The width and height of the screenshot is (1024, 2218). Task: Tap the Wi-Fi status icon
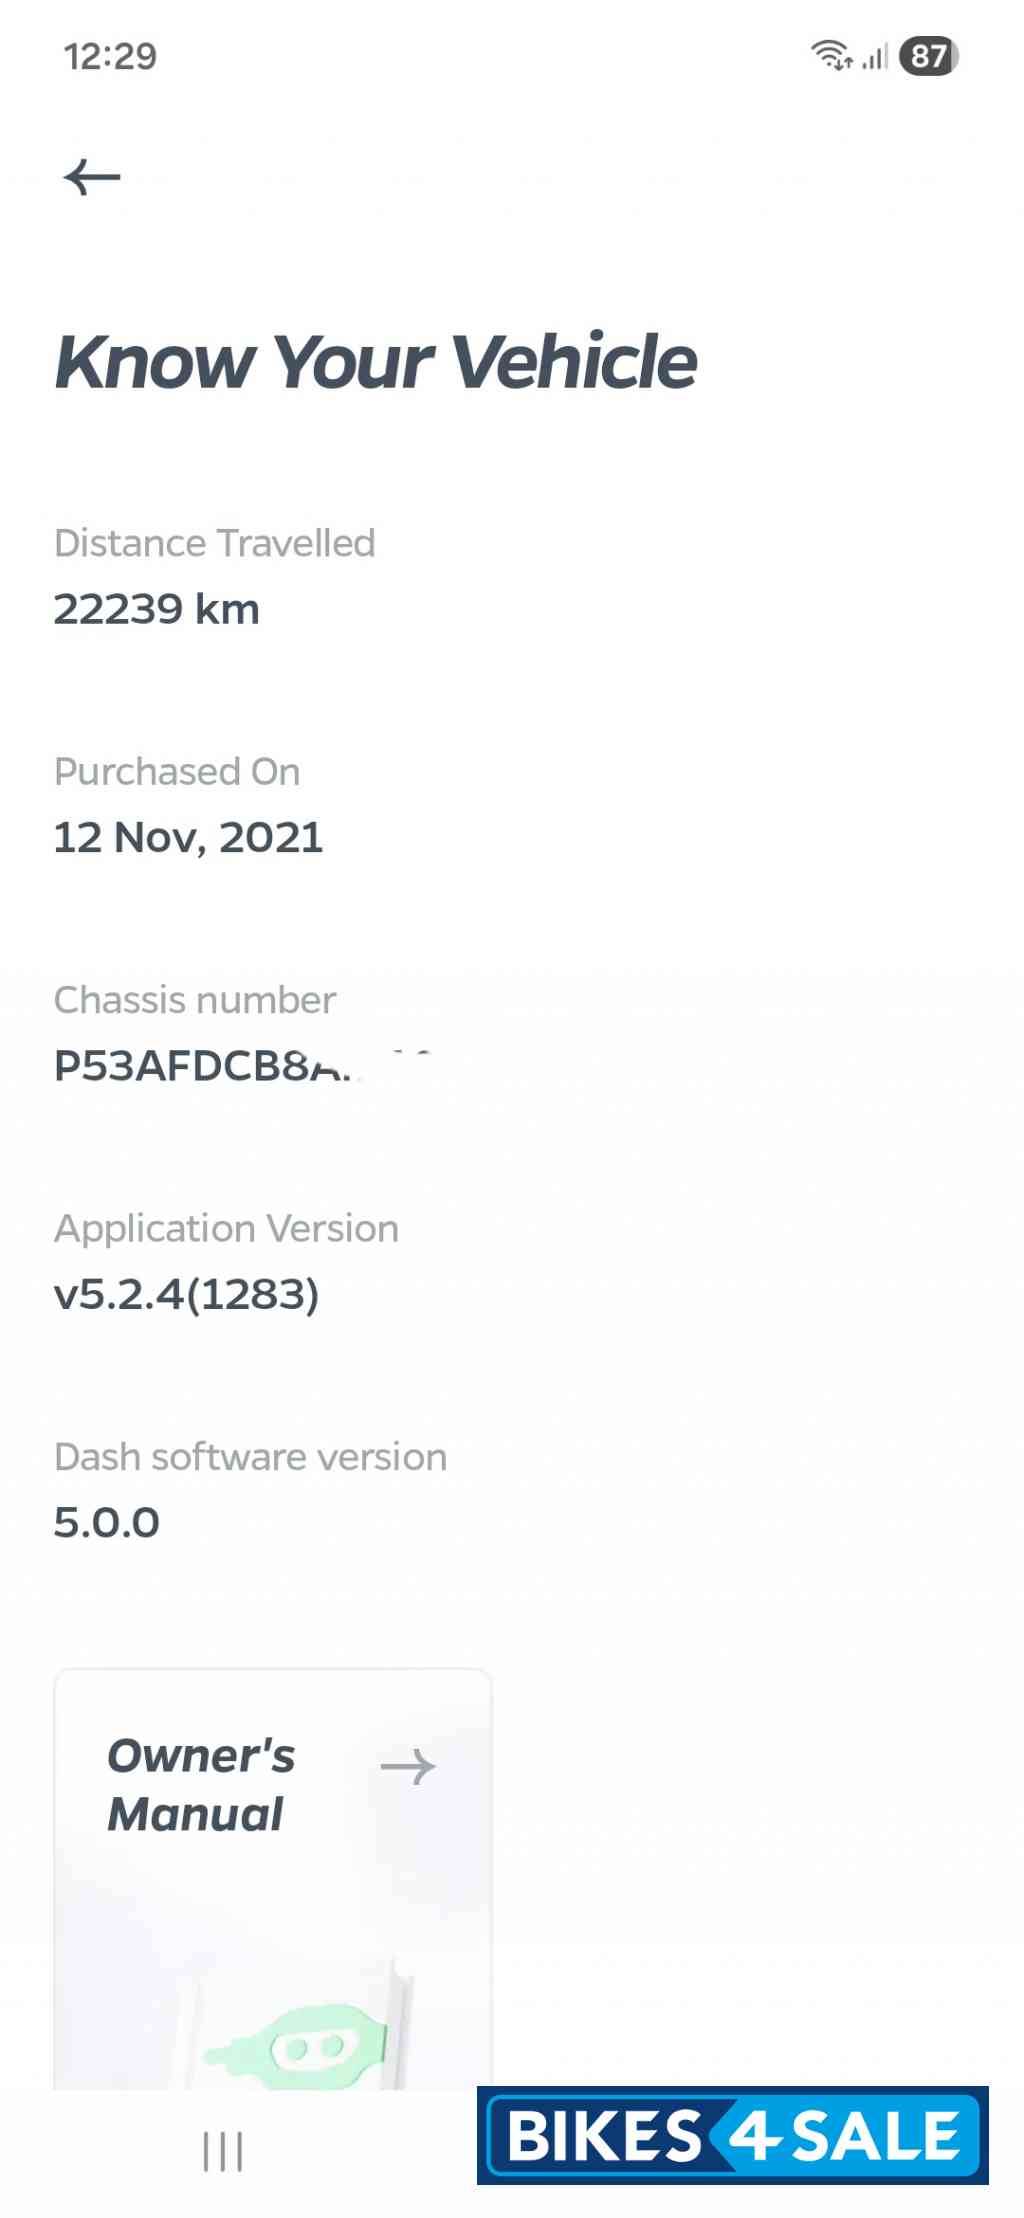[x=831, y=56]
